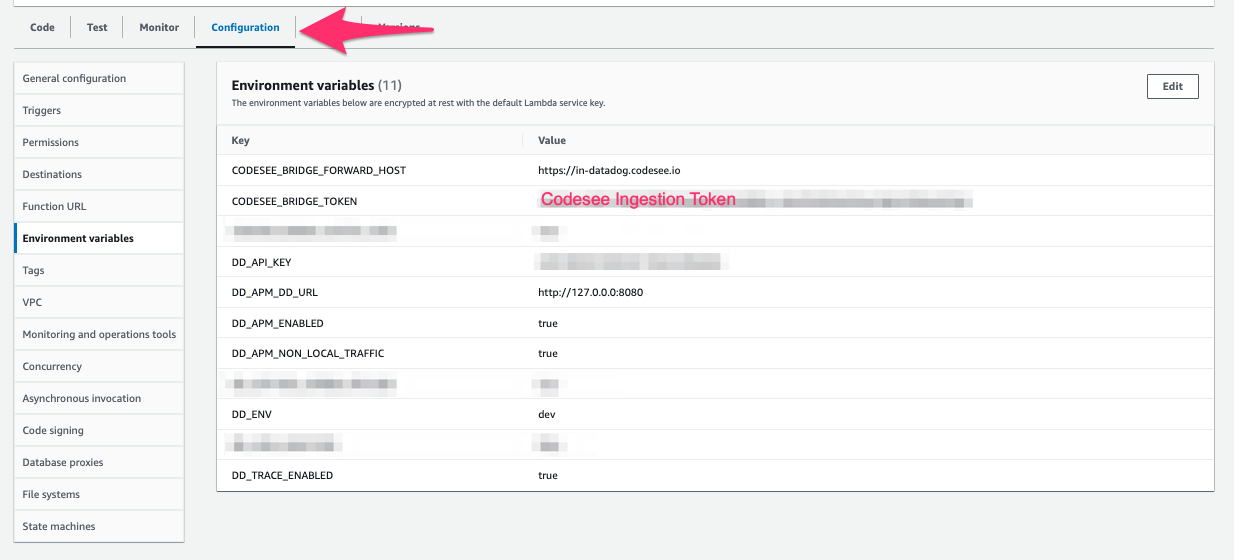Select the DD_APM_DD_URL key
Image resolution: width=1234 pixels, height=560 pixels.
pos(274,293)
